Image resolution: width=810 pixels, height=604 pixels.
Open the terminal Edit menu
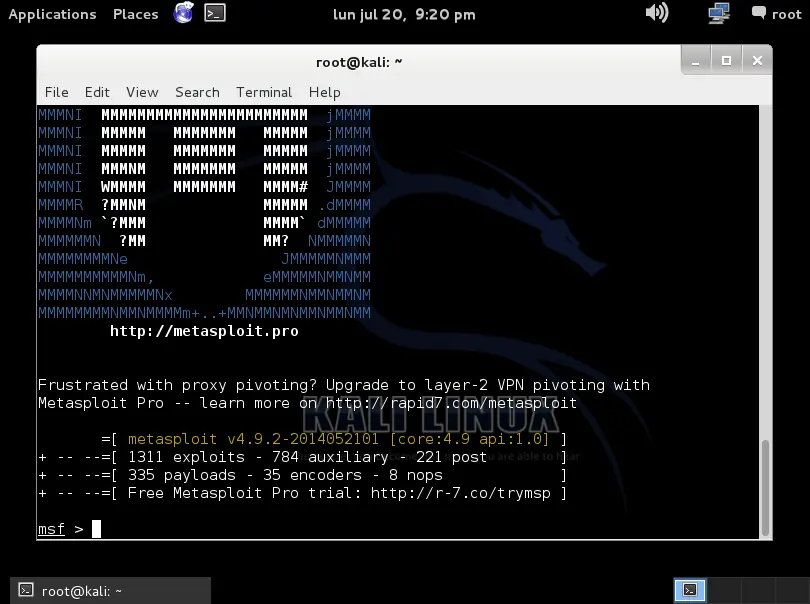pyautogui.click(x=97, y=92)
